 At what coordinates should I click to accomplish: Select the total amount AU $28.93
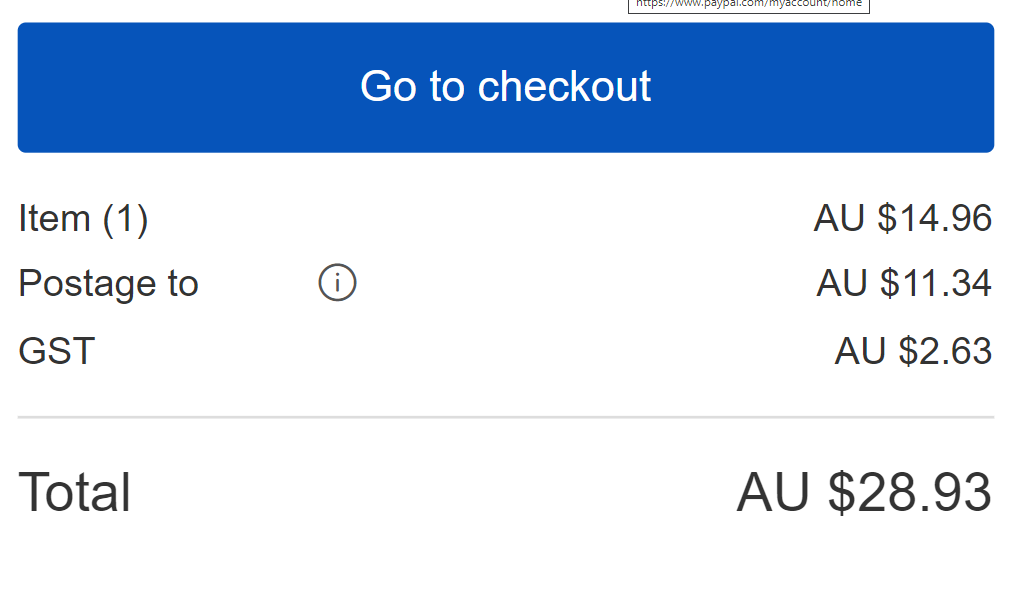click(x=864, y=493)
